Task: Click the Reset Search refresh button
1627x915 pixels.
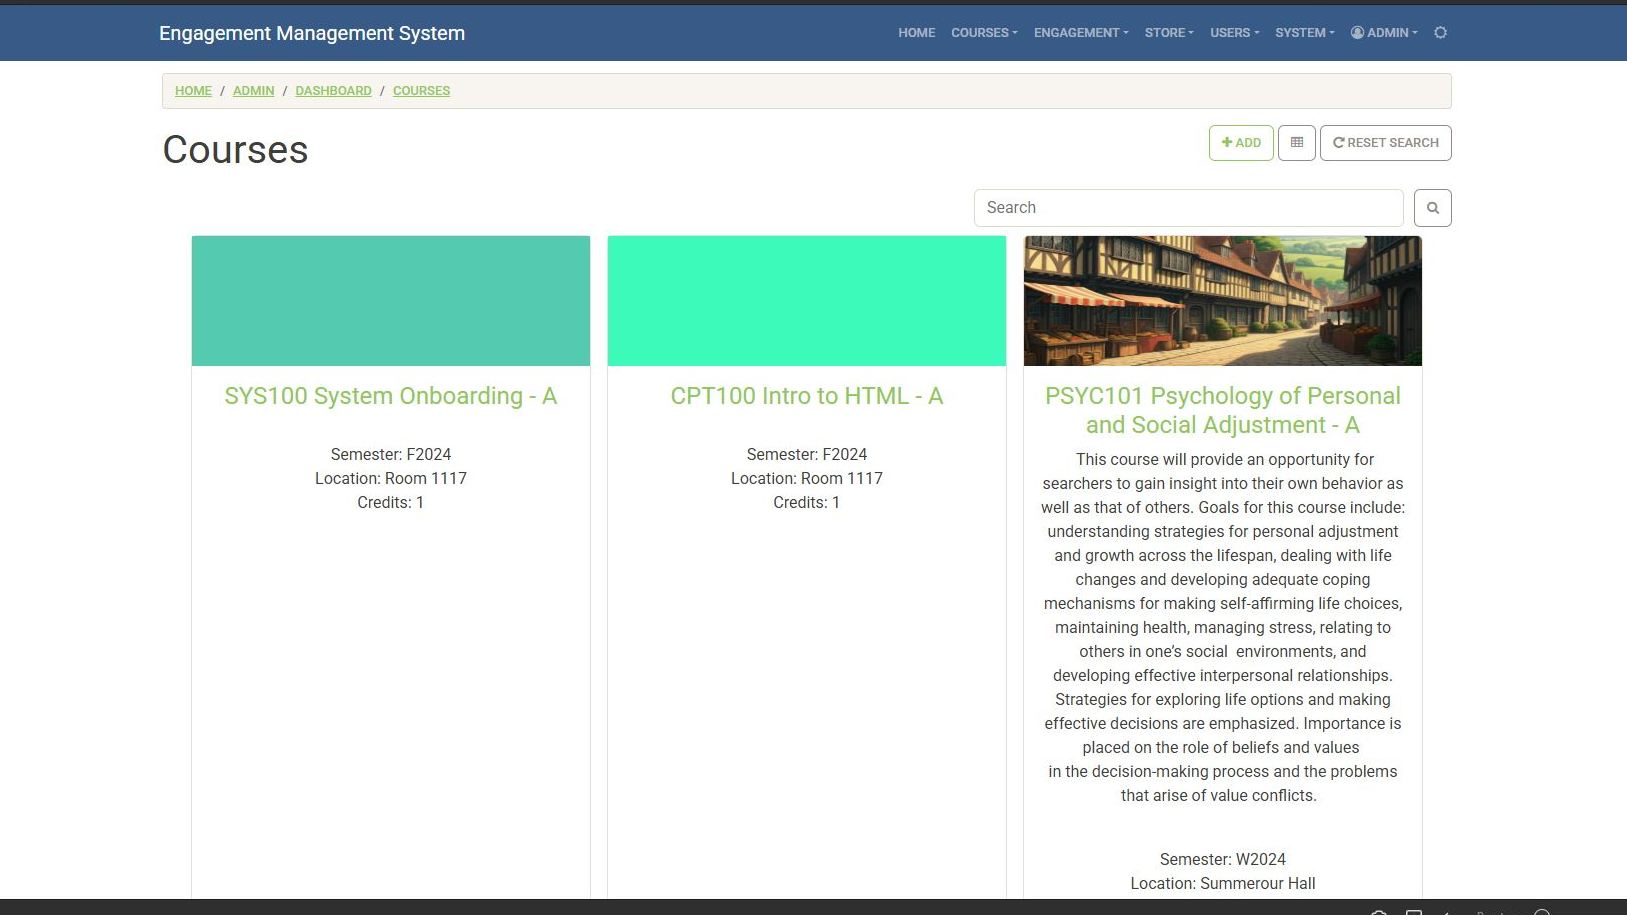Action: (x=1385, y=143)
